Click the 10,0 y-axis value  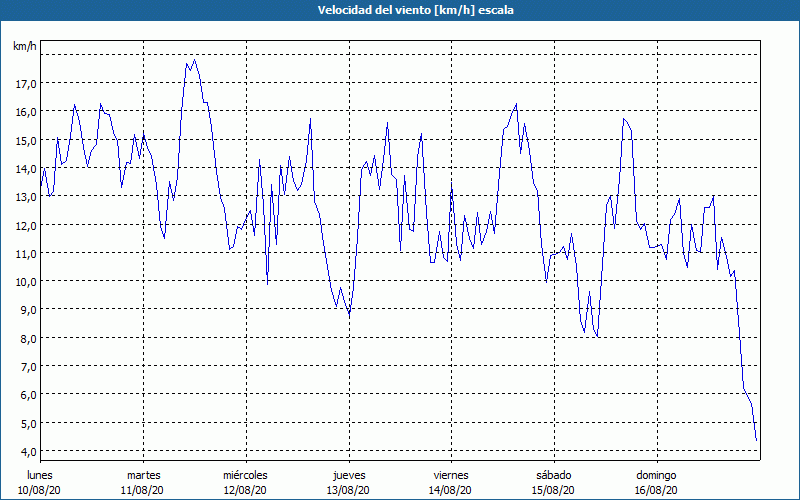[x=26, y=282]
